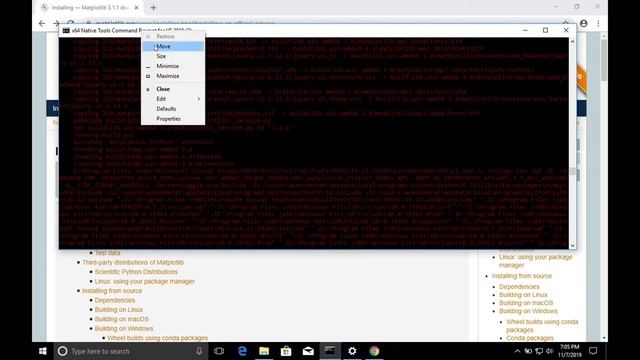
Task: Open Mail app from taskbar
Action: (308, 351)
